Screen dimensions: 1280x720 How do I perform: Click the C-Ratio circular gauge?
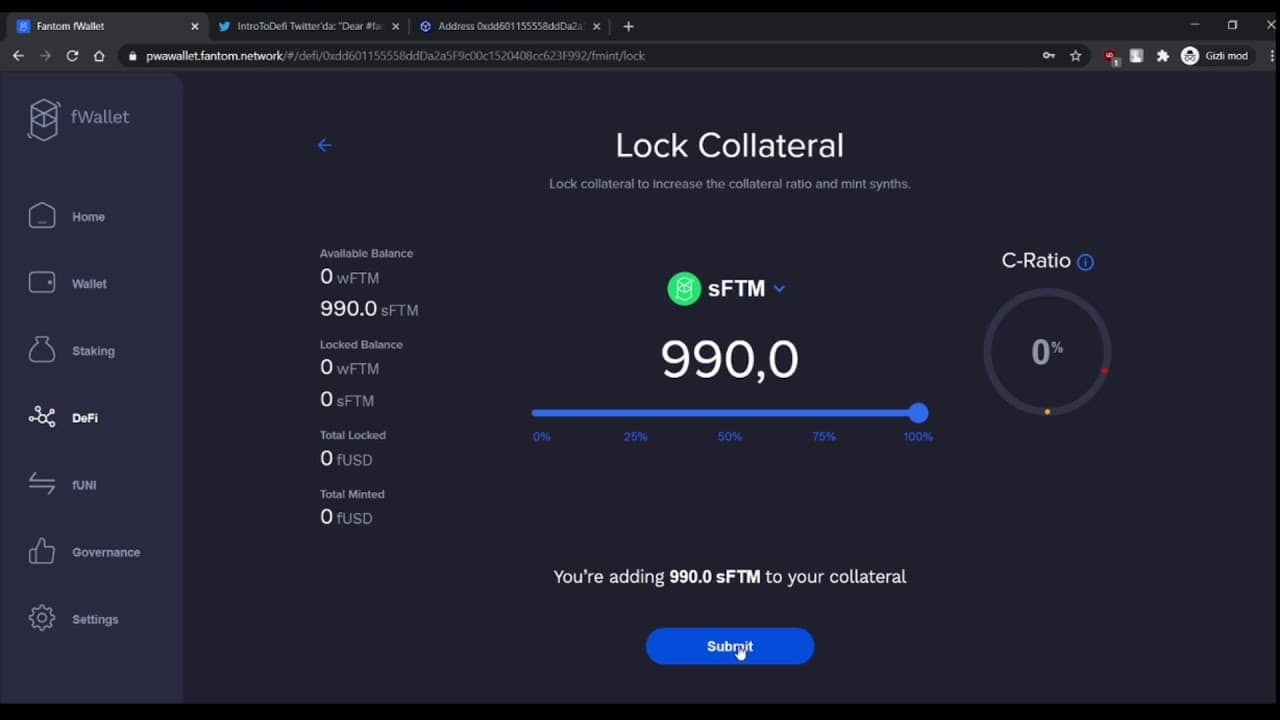(x=1047, y=352)
